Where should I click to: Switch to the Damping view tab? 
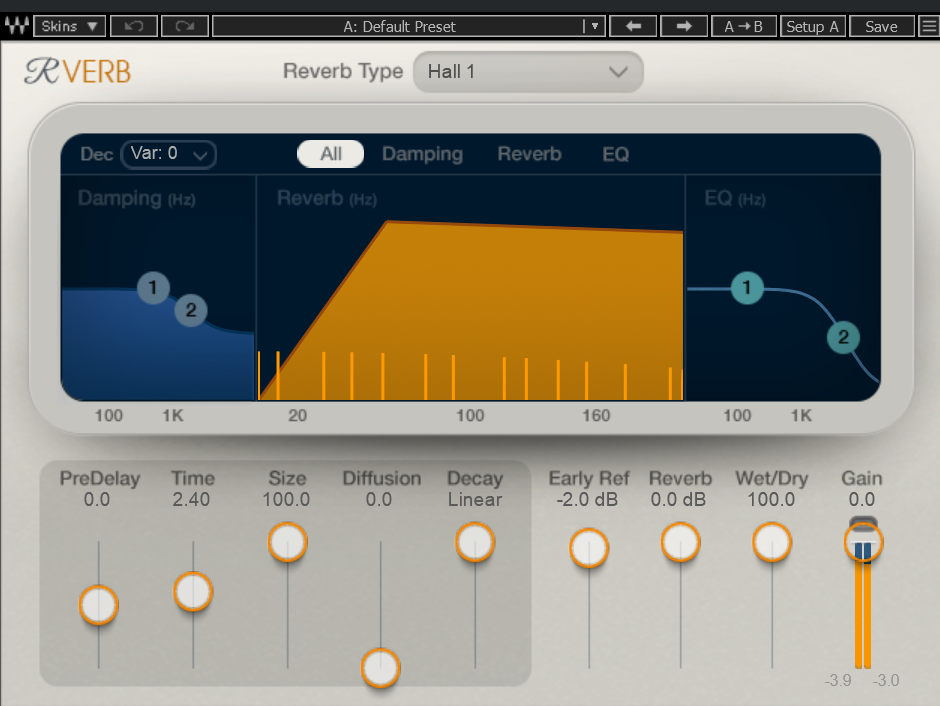423,154
